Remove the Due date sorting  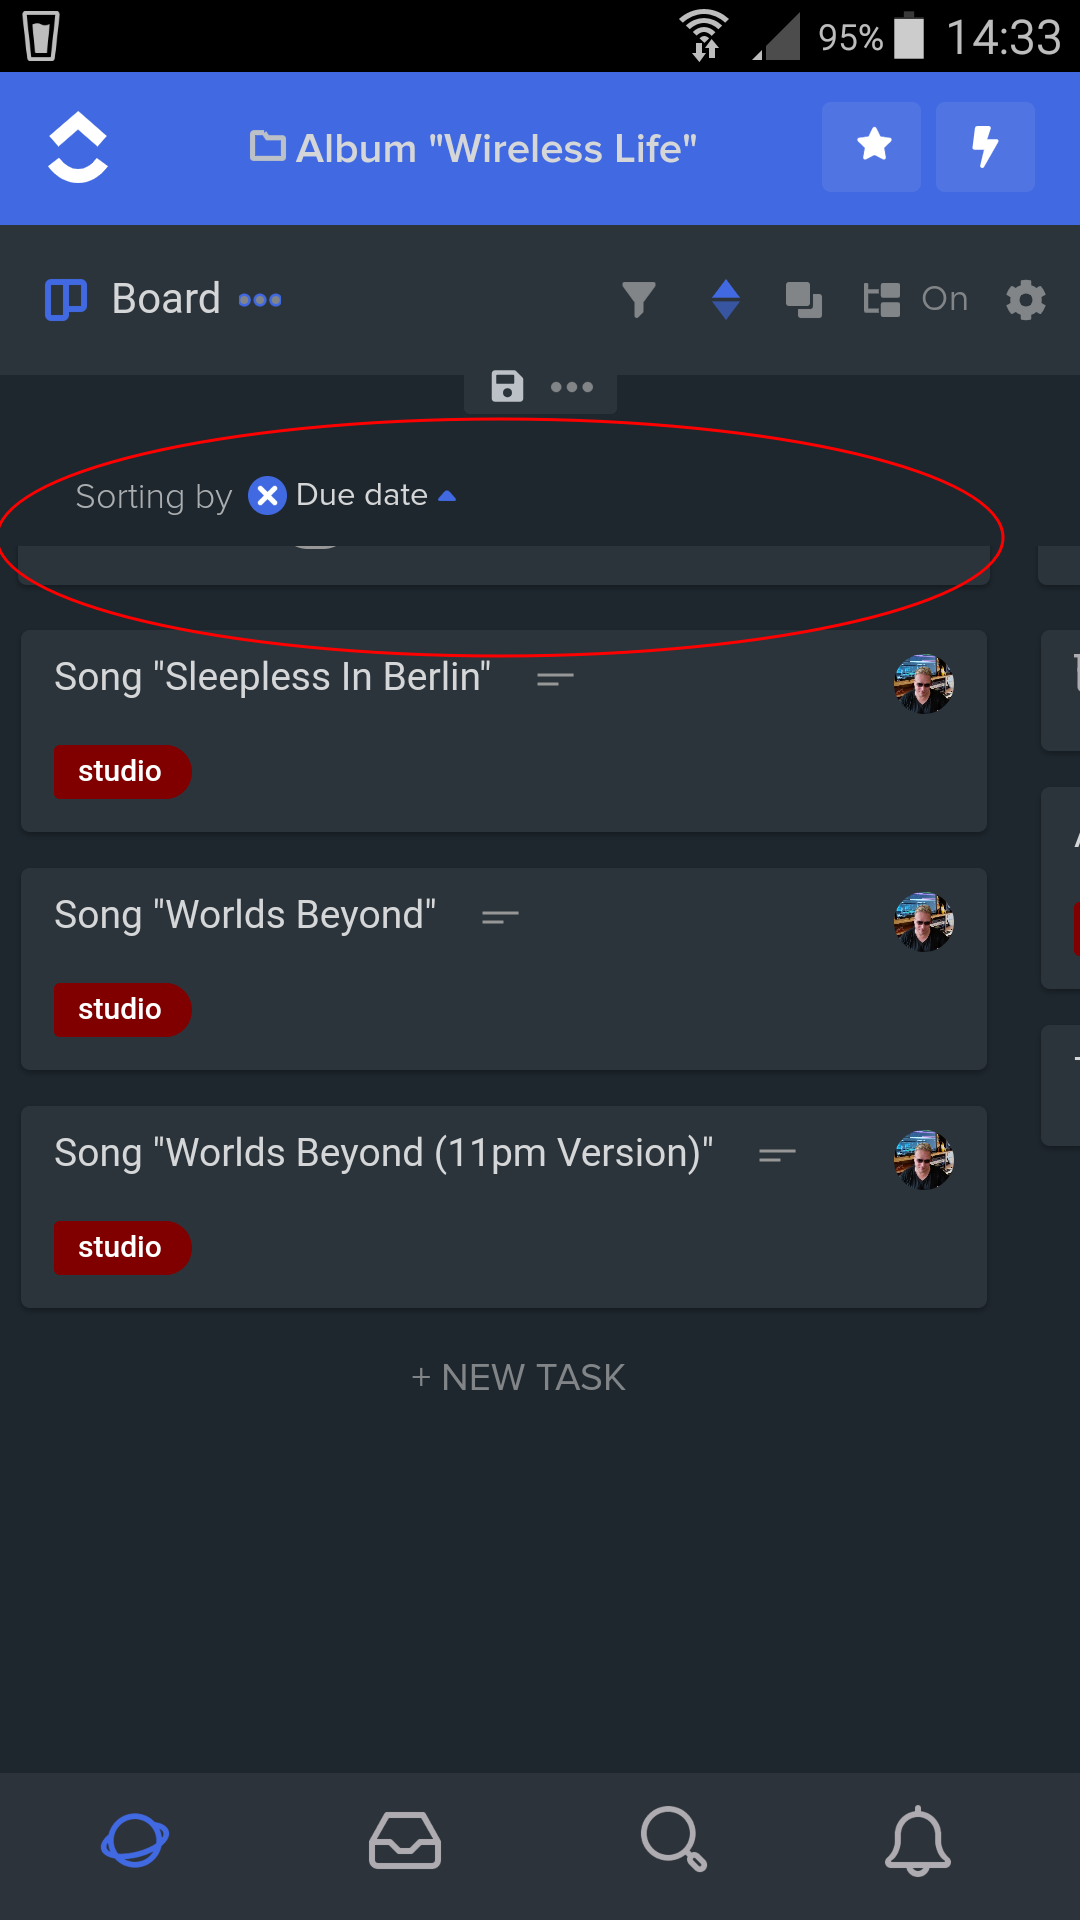267,495
